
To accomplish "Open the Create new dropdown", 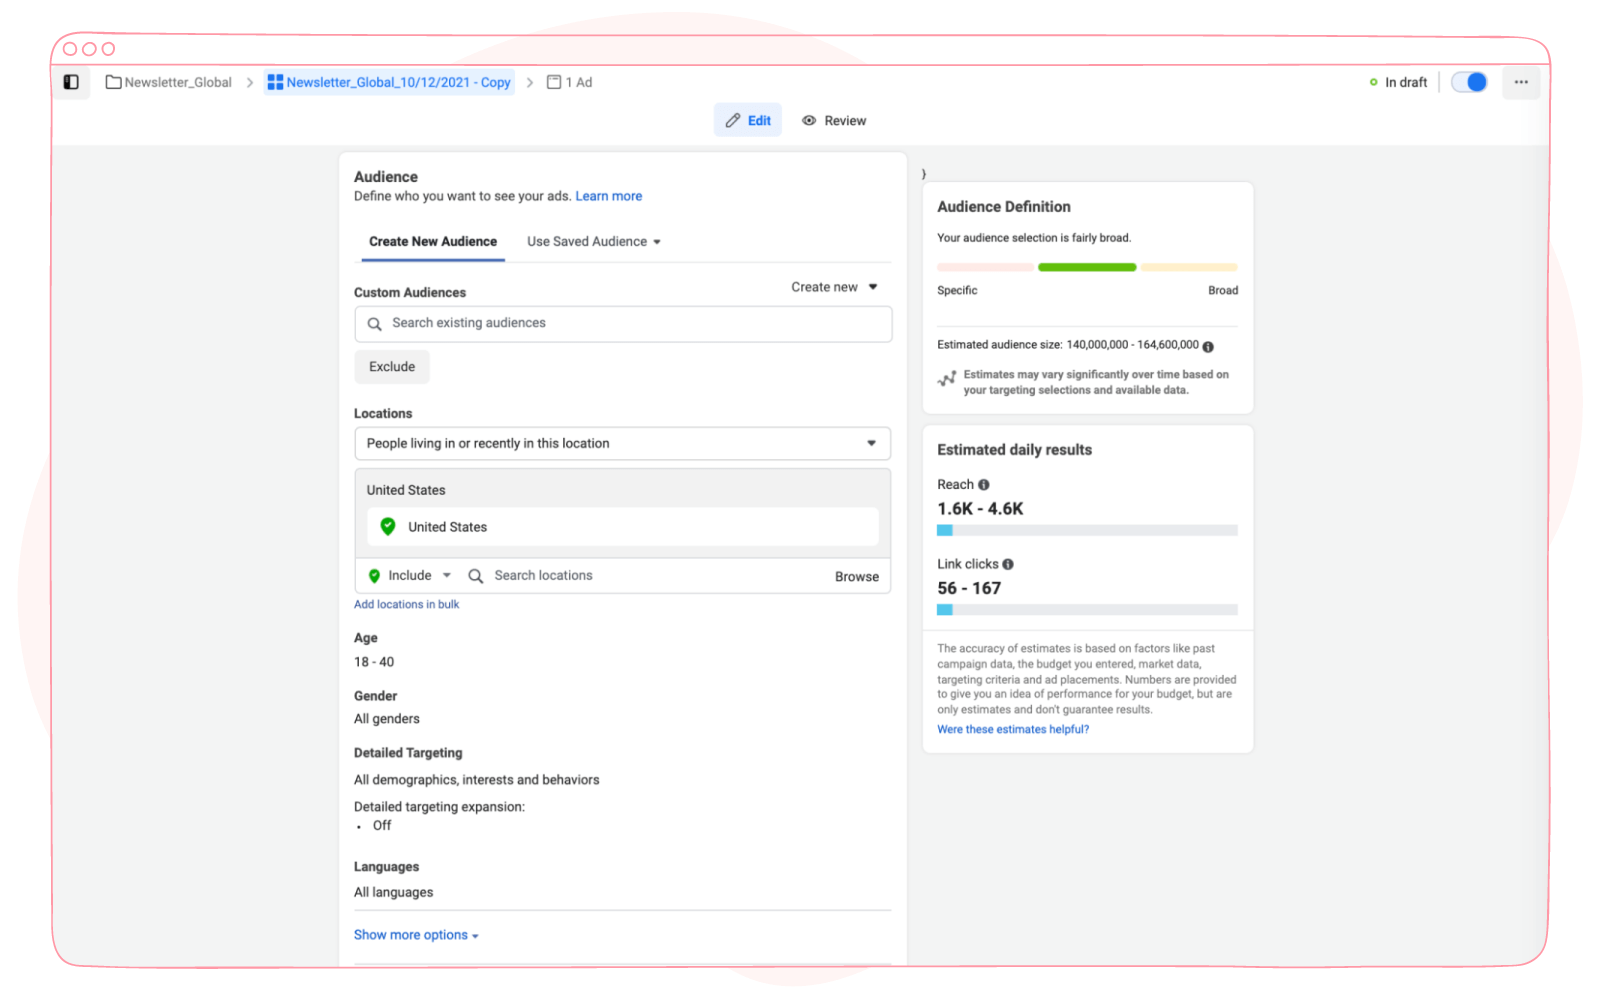I will tap(834, 287).
